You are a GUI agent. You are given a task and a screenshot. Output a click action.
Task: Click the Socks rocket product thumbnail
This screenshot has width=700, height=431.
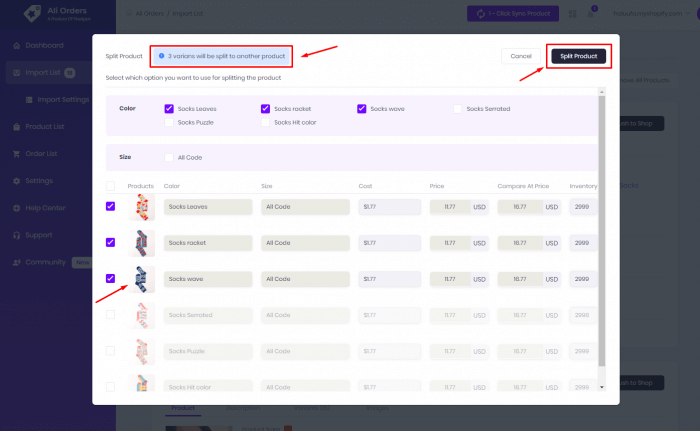tap(142, 243)
